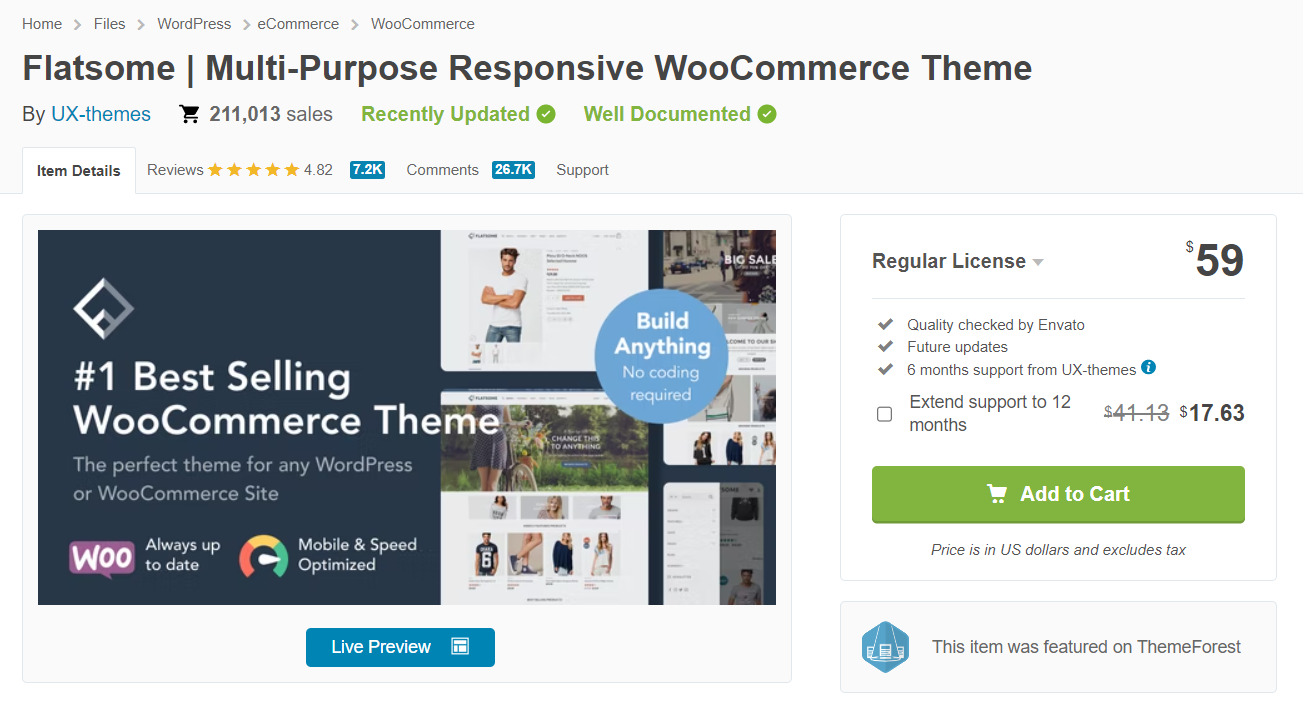Navigate to WordPress breadcrumb link
Screen dimensions: 1303x712
[194, 23]
